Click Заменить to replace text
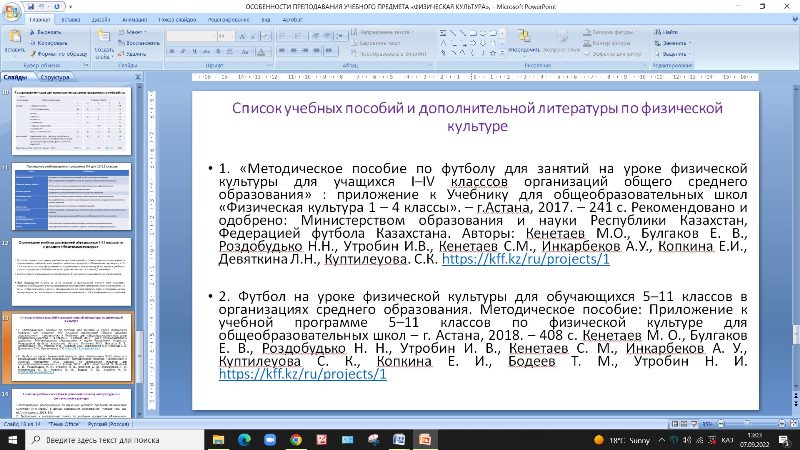 (x=672, y=43)
